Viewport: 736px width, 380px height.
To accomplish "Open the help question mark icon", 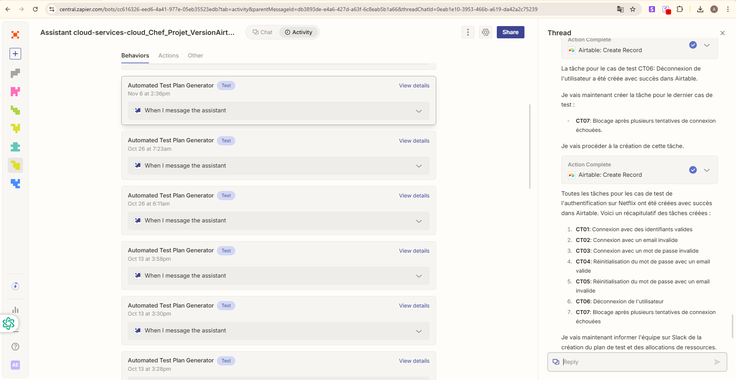I will 15,347.
